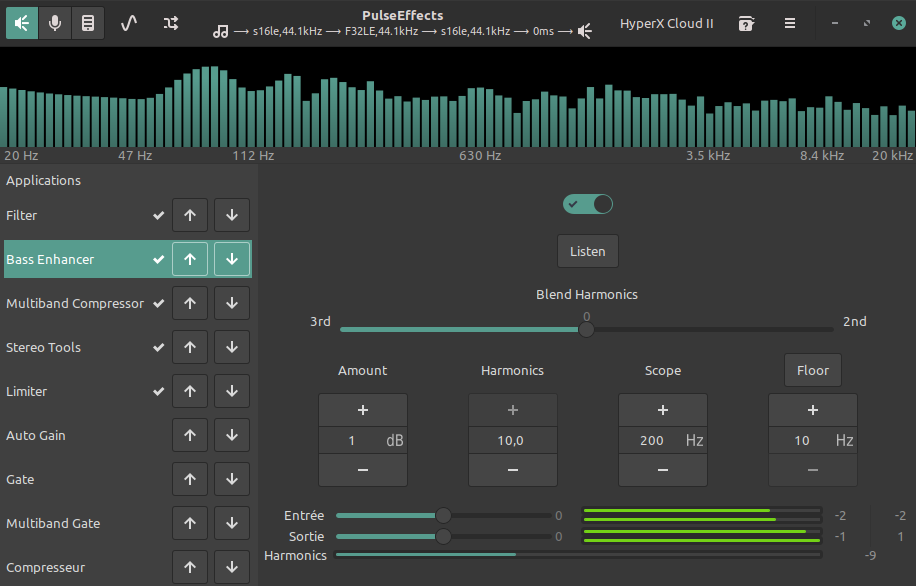
Task: Toggle the Listen button
Action: click(588, 251)
